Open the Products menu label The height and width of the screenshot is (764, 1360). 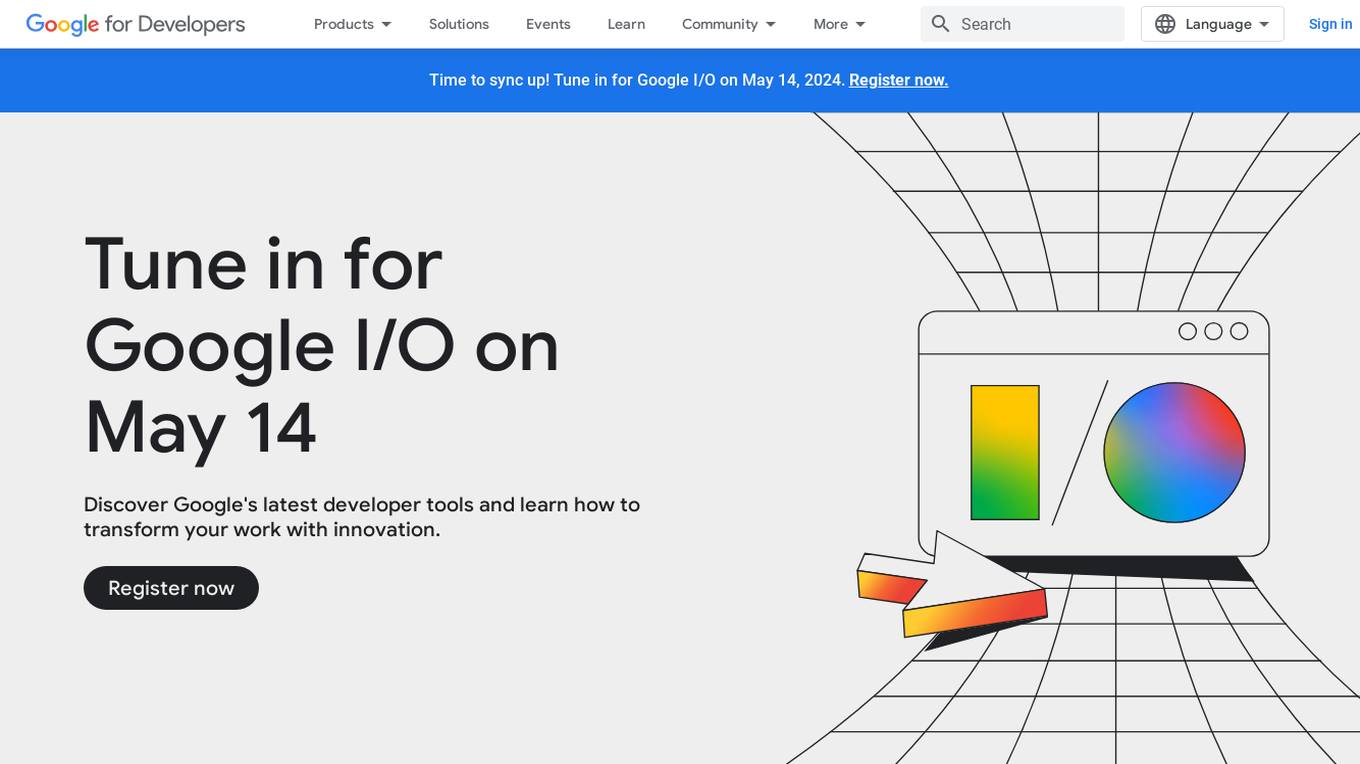tap(344, 24)
